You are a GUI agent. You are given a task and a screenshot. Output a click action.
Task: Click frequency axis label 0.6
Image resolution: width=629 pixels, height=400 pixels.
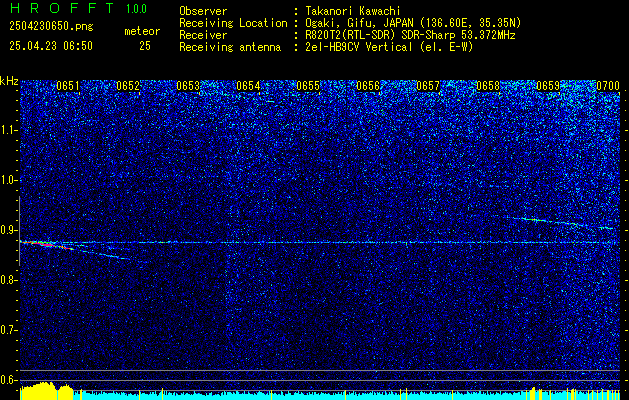(9, 380)
